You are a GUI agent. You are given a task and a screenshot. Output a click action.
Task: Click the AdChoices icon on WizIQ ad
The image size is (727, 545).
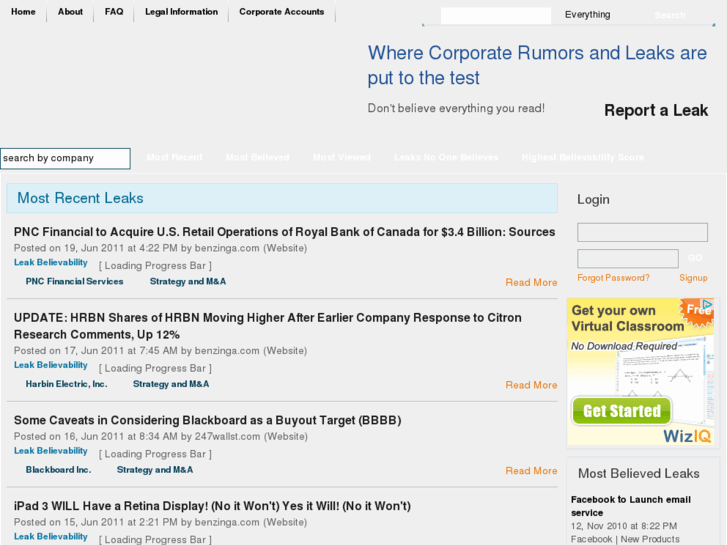[x=708, y=304]
